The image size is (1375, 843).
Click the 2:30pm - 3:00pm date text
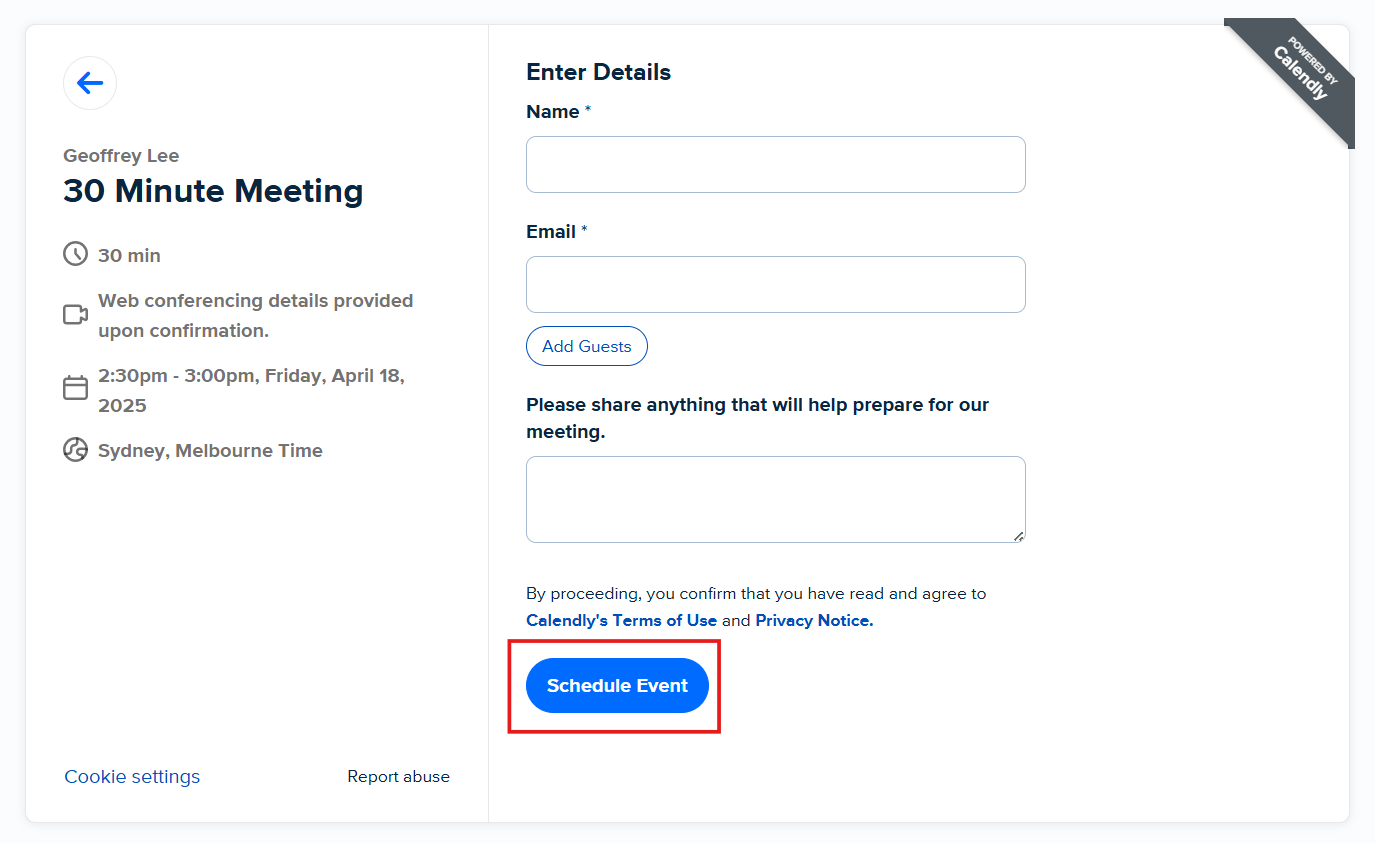tap(251, 391)
